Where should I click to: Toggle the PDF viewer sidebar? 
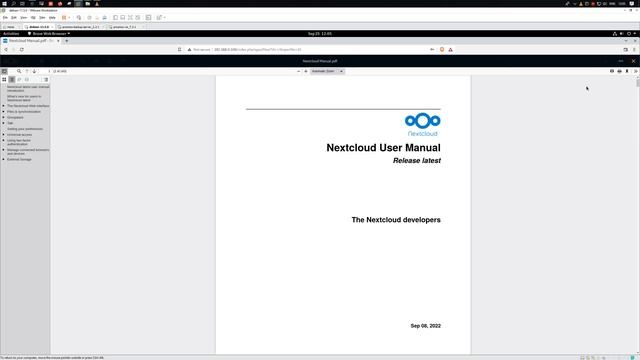4,71
